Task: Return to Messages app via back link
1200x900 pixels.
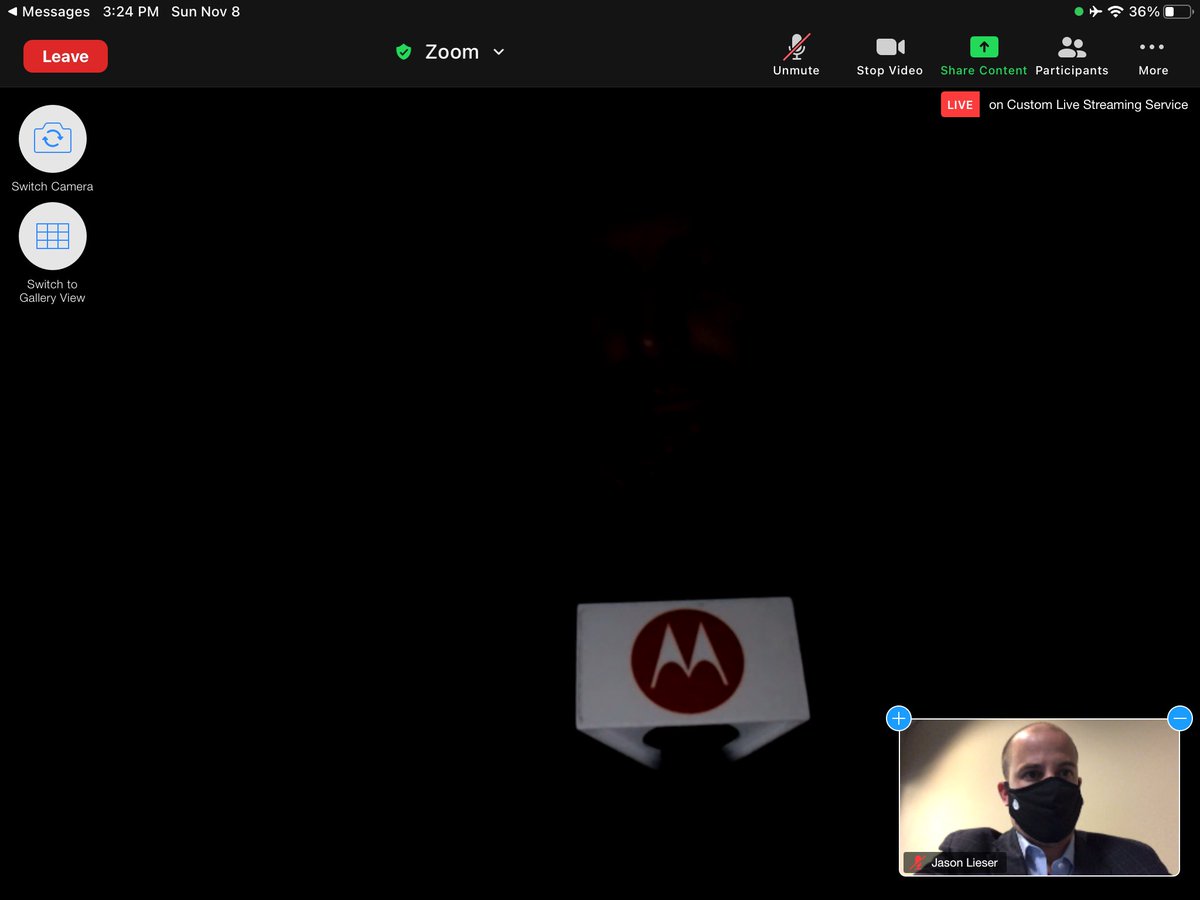Action: (48, 12)
